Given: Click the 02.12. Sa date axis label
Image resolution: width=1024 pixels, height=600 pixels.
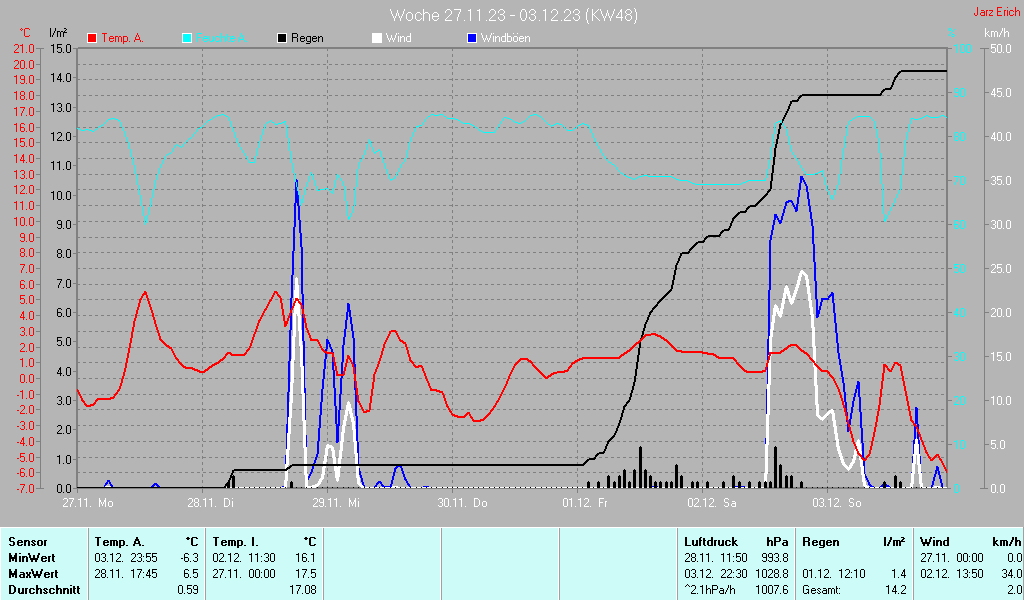Looking at the screenshot, I should pyautogui.click(x=712, y=503).
